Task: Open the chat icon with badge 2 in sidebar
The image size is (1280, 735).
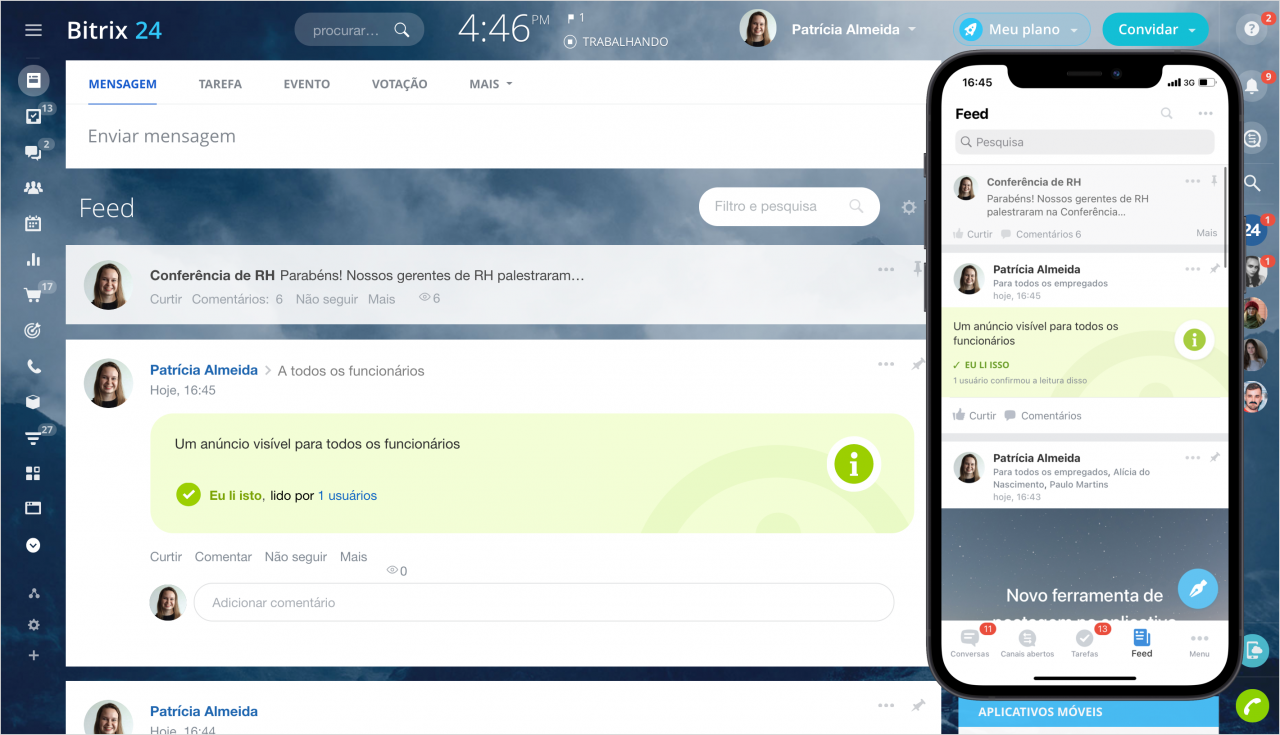Action: coord(33,153)
